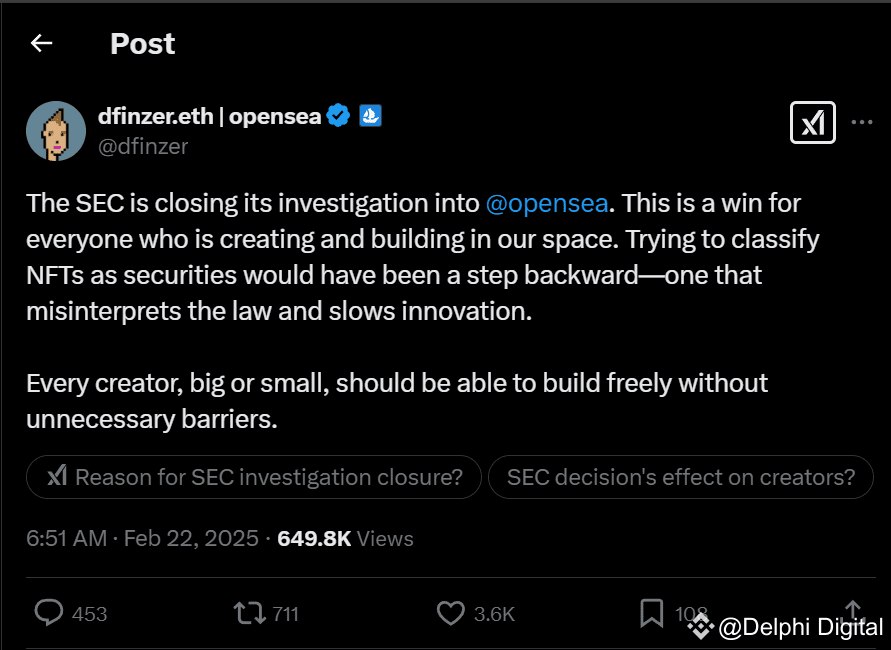The height and width of the screenshot is (650, 891).
Task: Click the Delphi Digital watermark logo
Action: pos(700,627)
